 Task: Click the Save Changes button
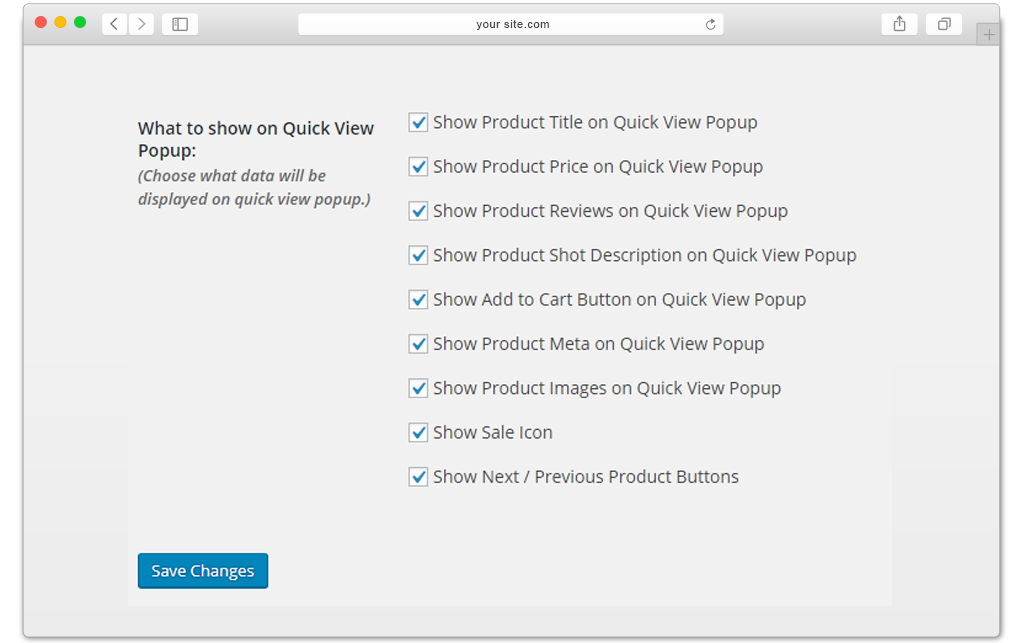202,571
